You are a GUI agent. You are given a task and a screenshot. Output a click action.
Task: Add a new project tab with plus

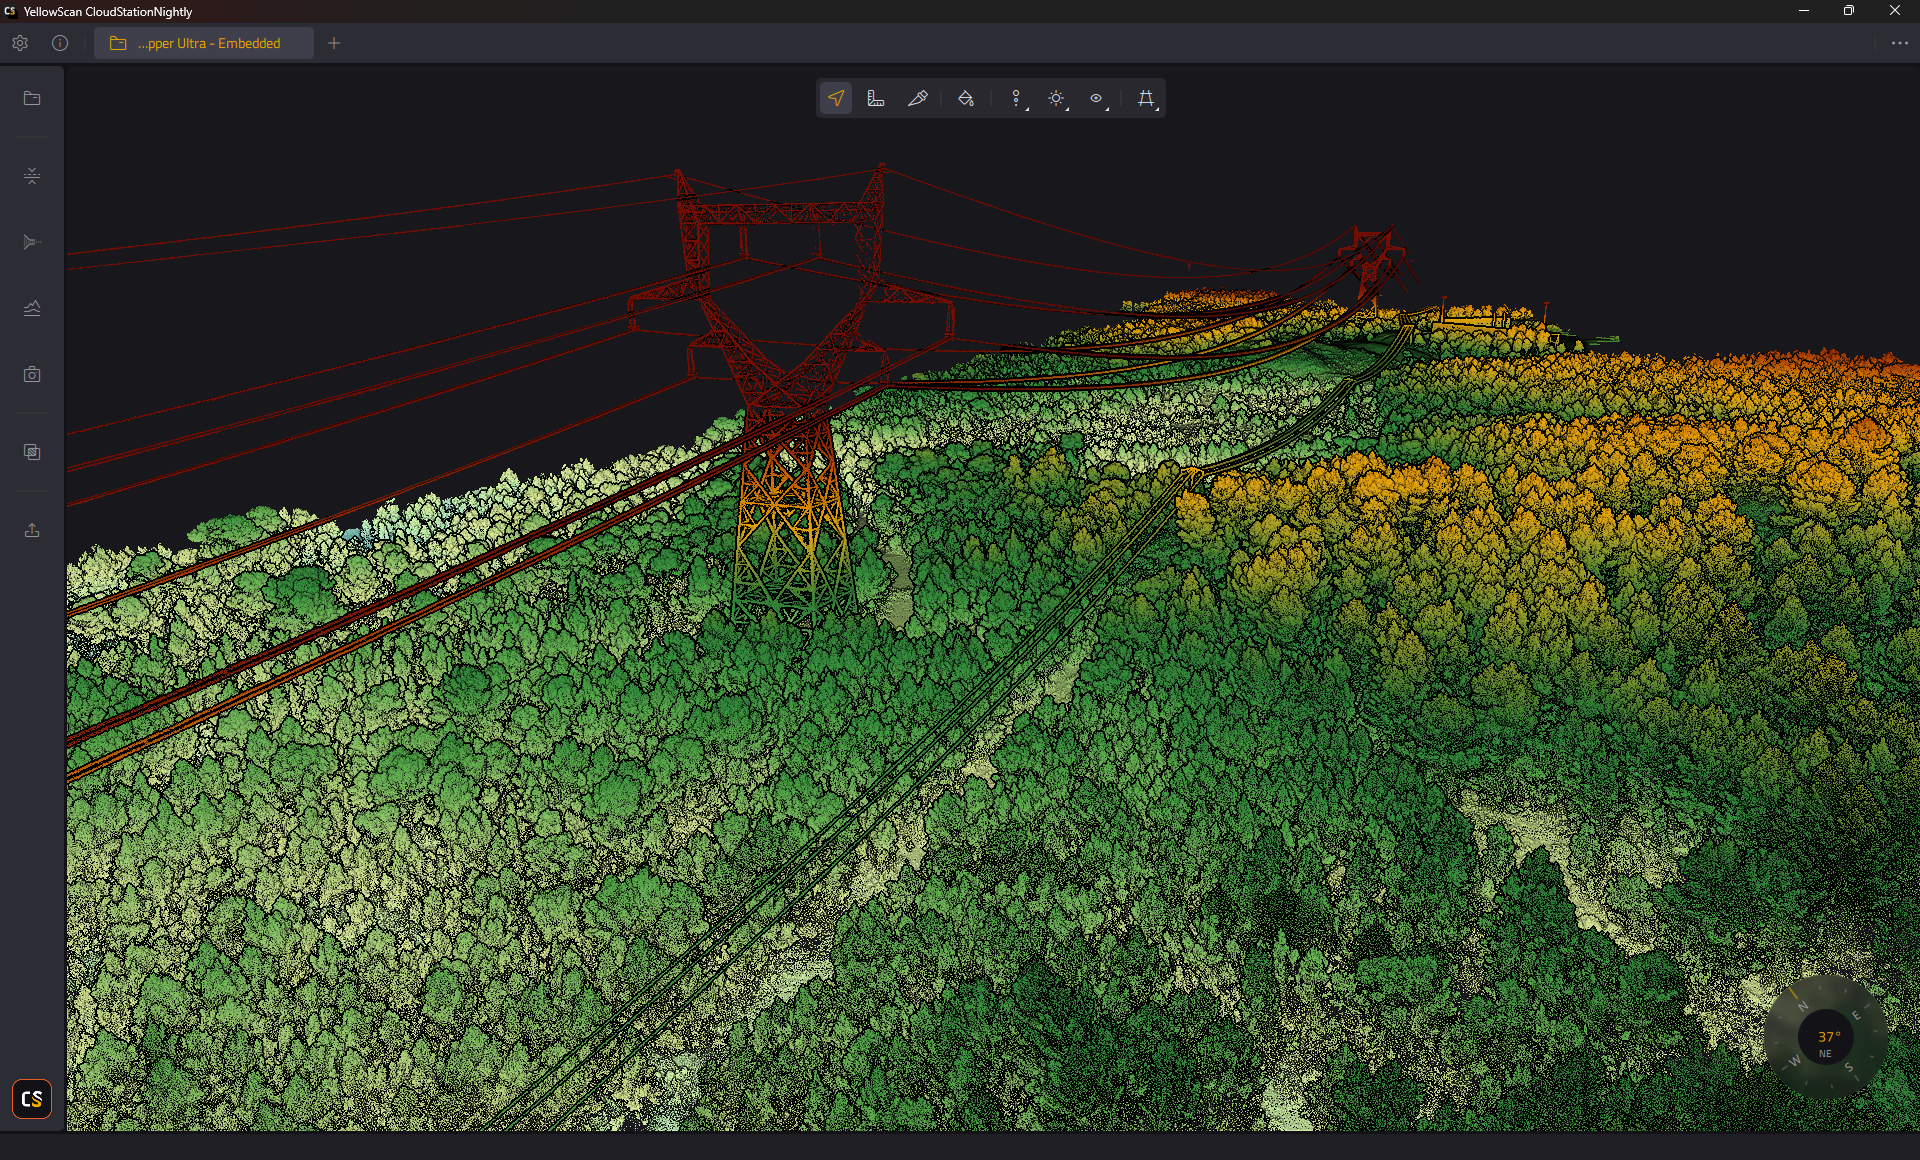click(334, 43)
